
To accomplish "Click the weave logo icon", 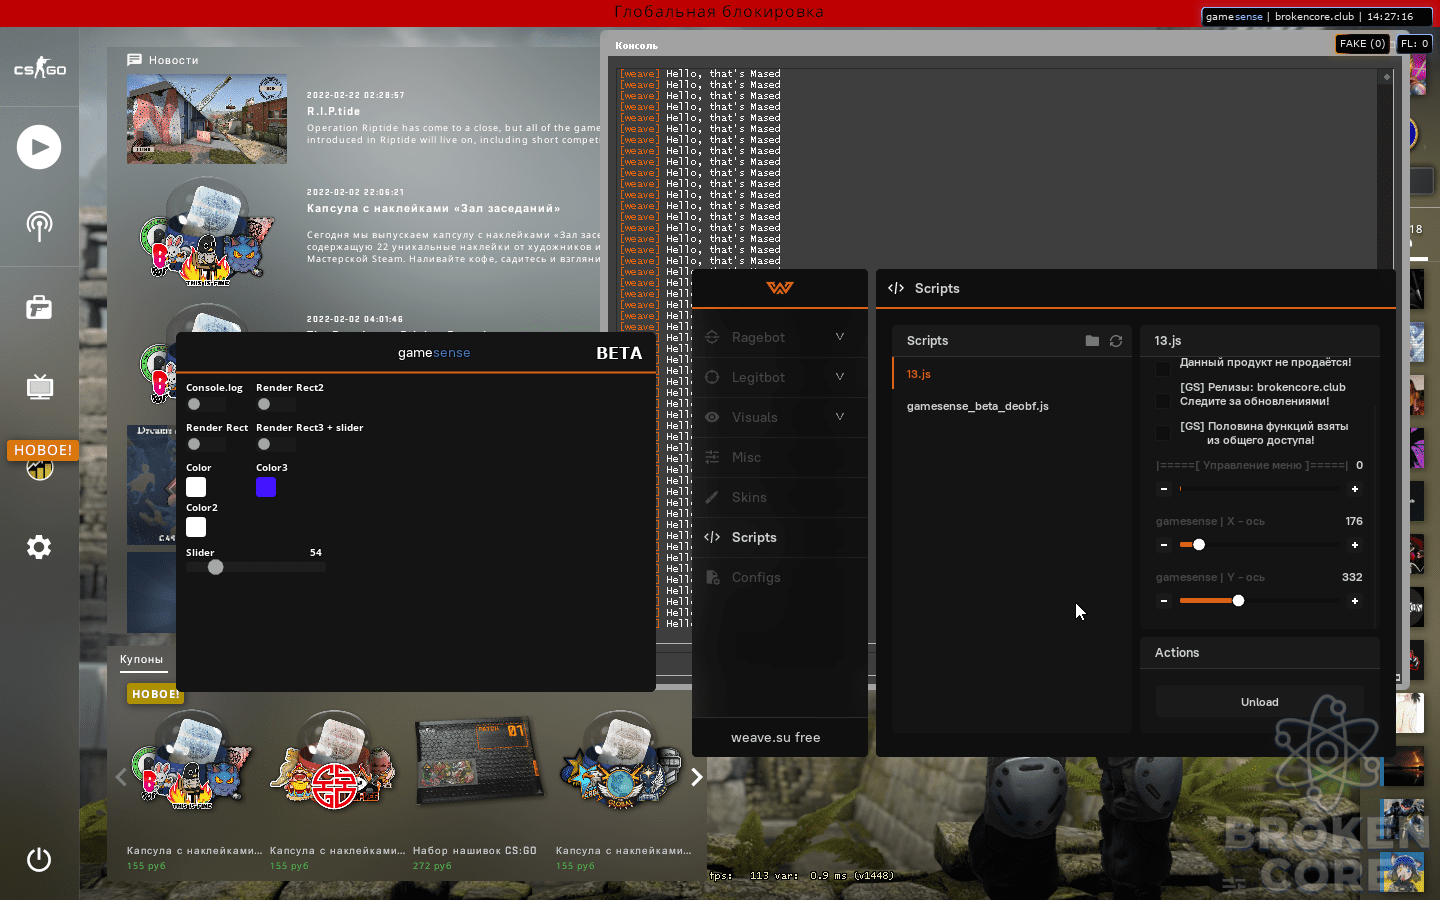I will click(x=780, y=288).
